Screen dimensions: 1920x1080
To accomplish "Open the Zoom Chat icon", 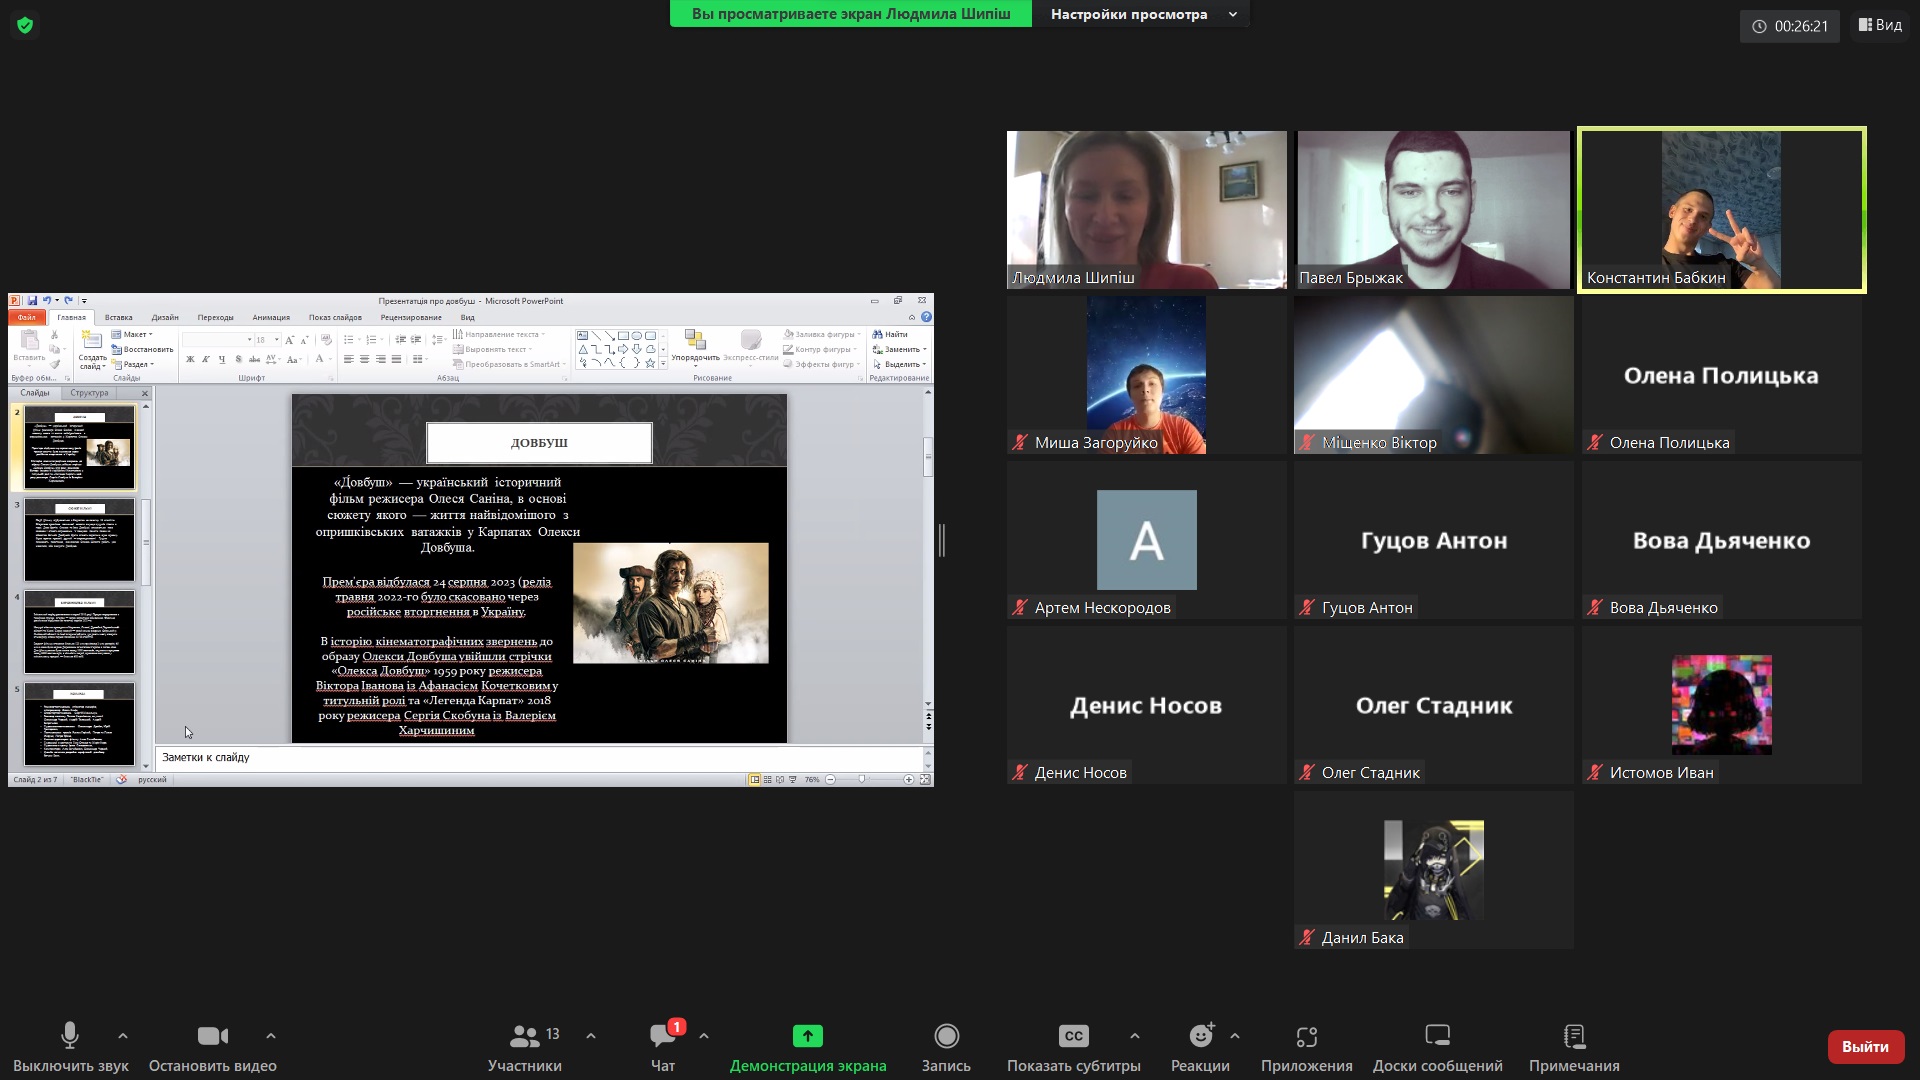I will coord(662,1035).
